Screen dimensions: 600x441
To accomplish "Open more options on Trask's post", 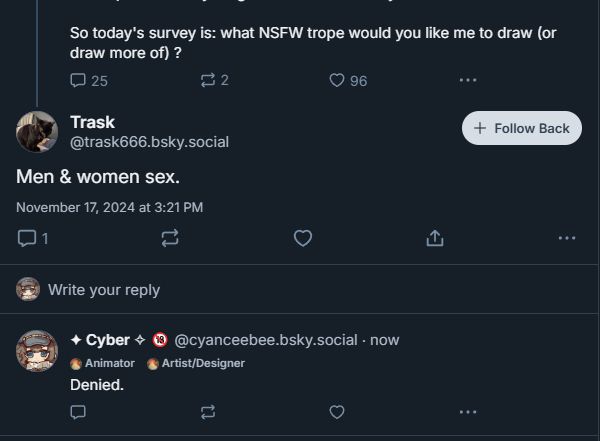I will tap(567, 238).
